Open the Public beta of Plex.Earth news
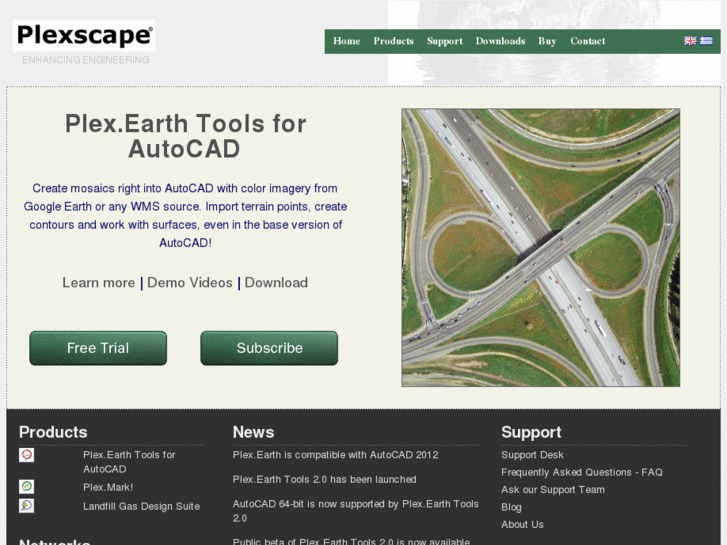This screenshot has height=545, width=727. point(351,541)
